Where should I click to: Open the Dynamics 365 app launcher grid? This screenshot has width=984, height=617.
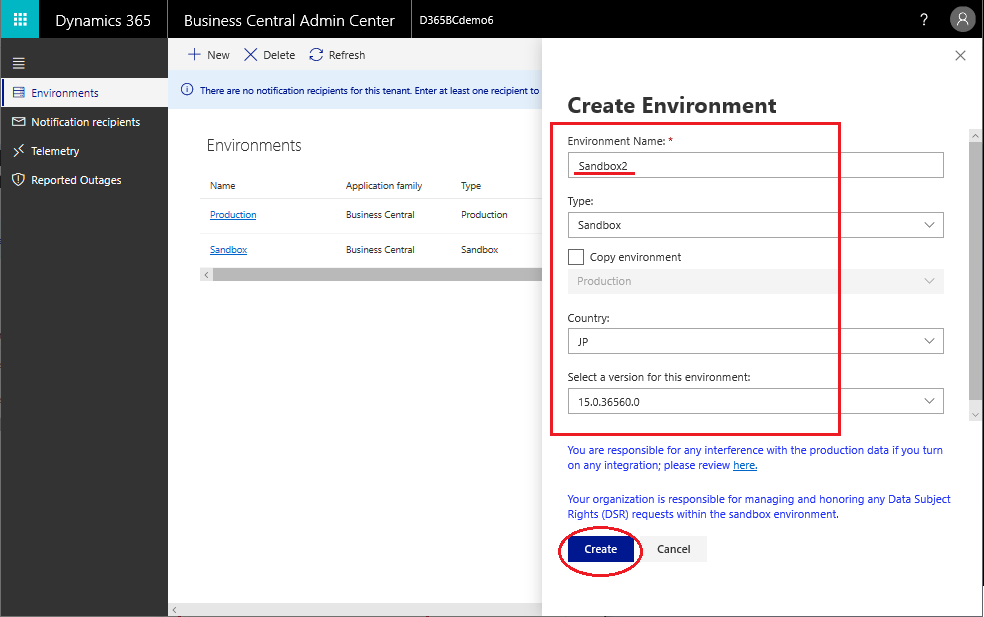[x=19, y=19]
